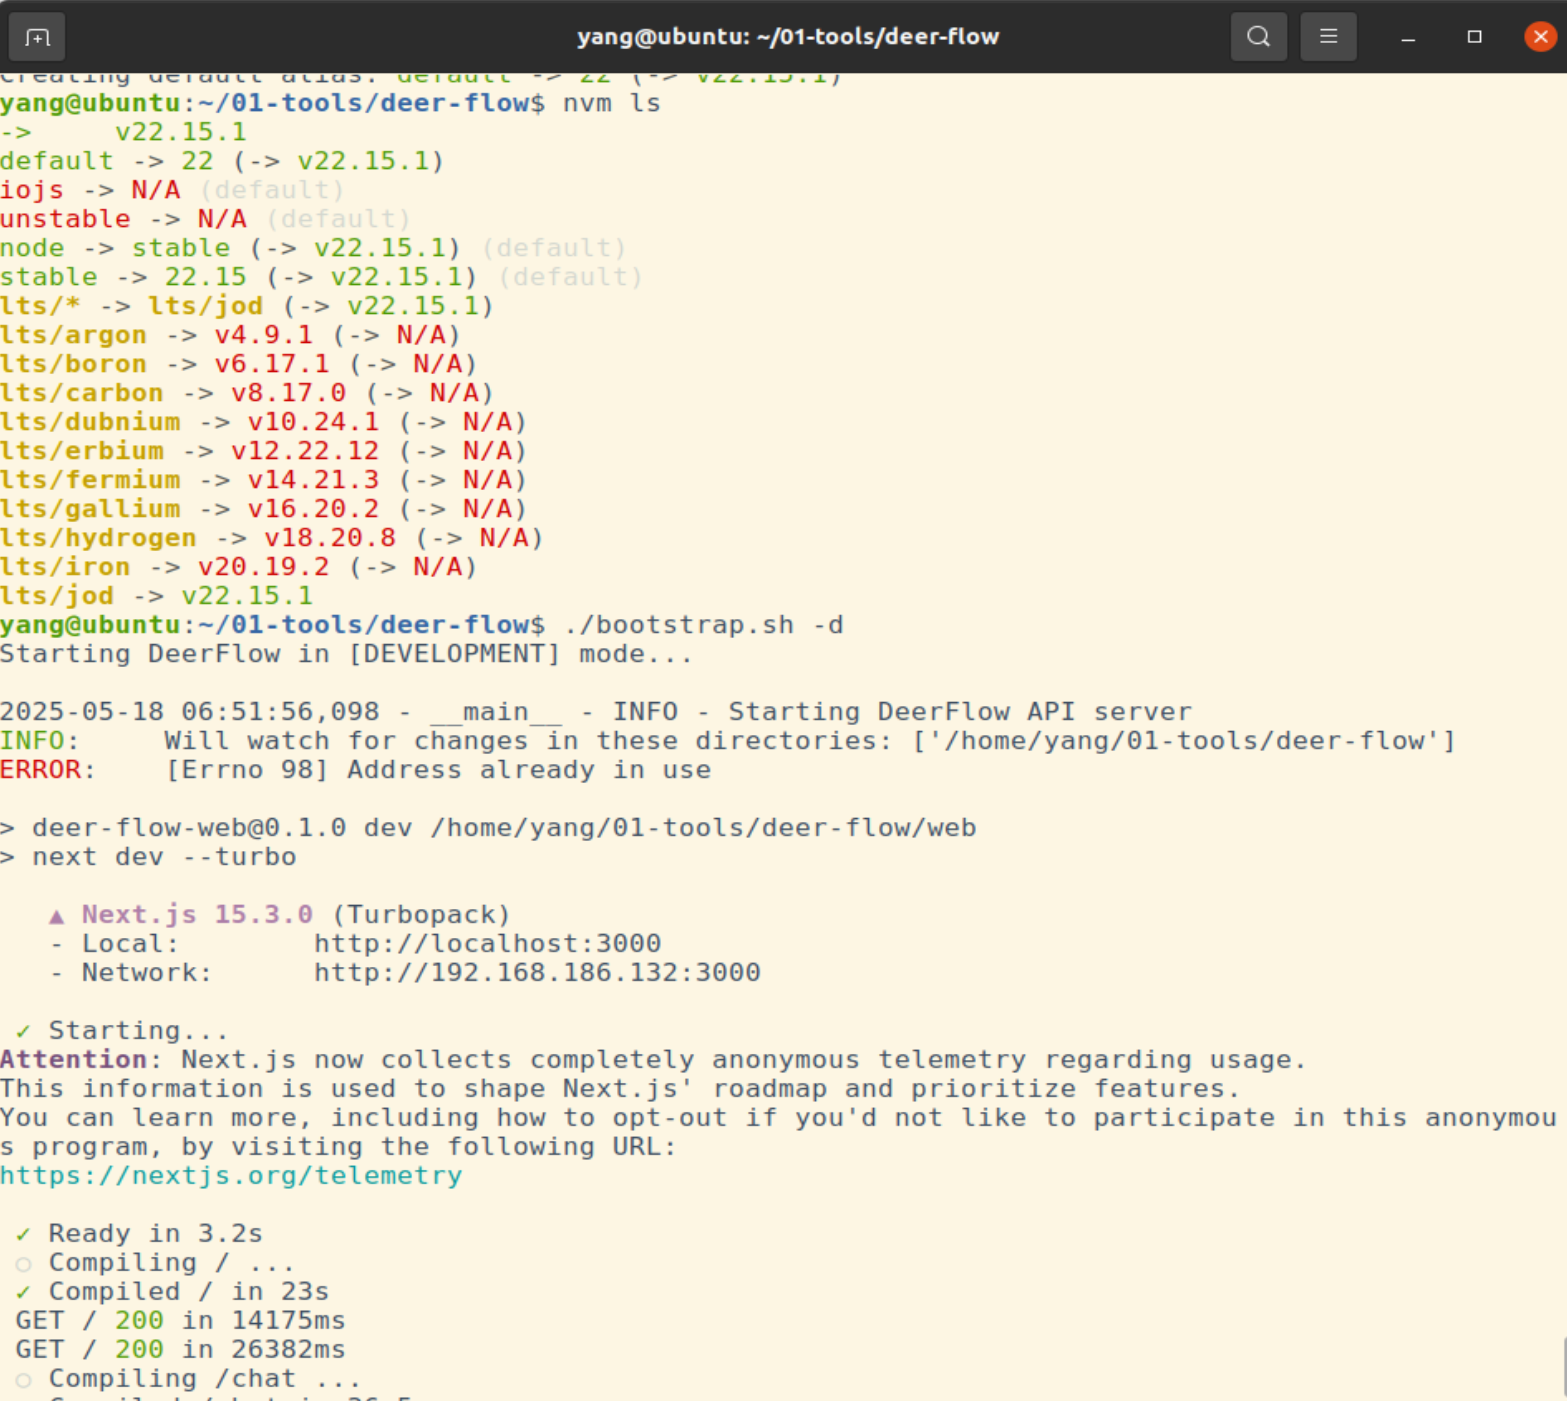Click the '✓ Starting...' line
This screenshot has width=1567, height=1401.
122,1030
